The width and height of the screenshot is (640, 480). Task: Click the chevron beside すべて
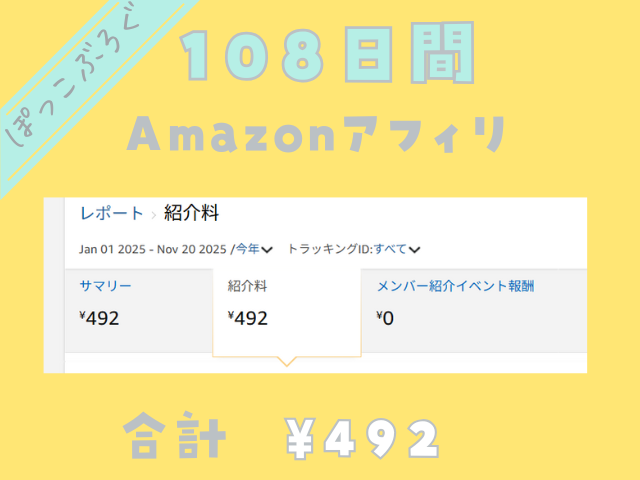click(x=414, y=250)
